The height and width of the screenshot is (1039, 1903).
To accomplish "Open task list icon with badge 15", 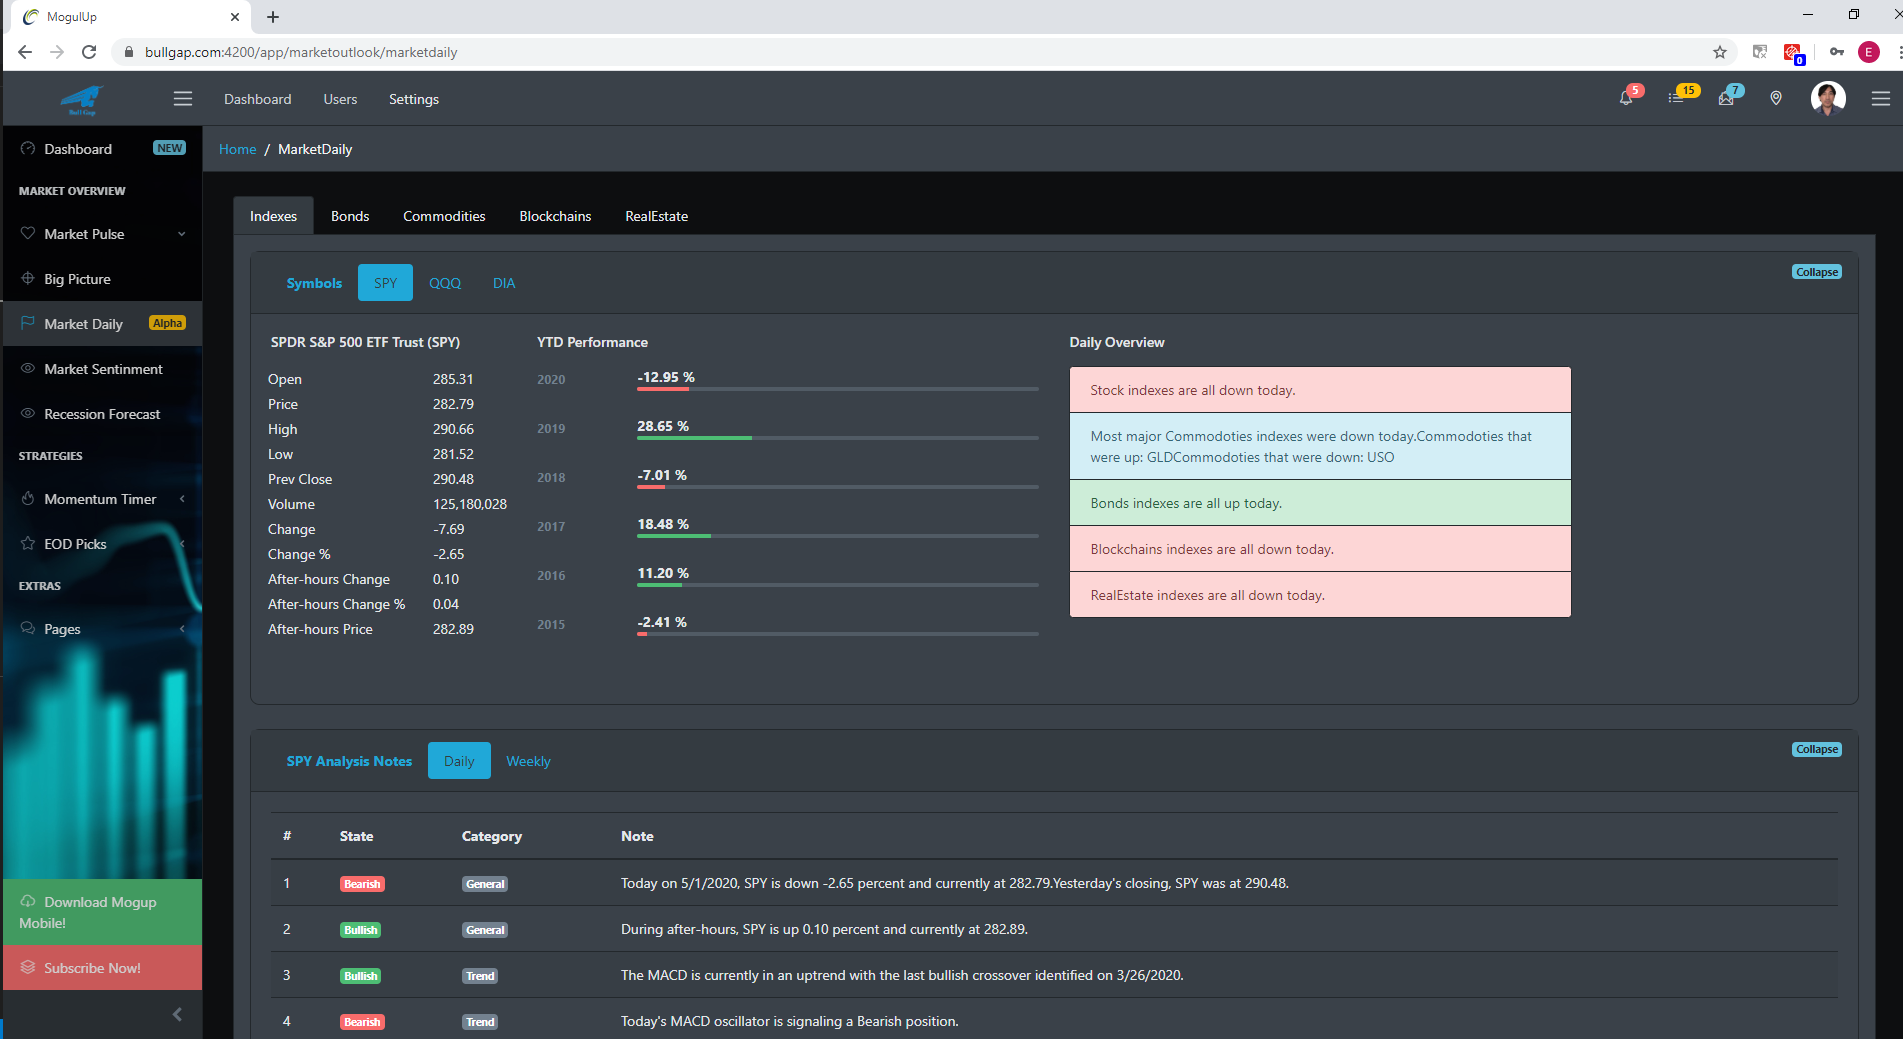I will [1676, 98].
